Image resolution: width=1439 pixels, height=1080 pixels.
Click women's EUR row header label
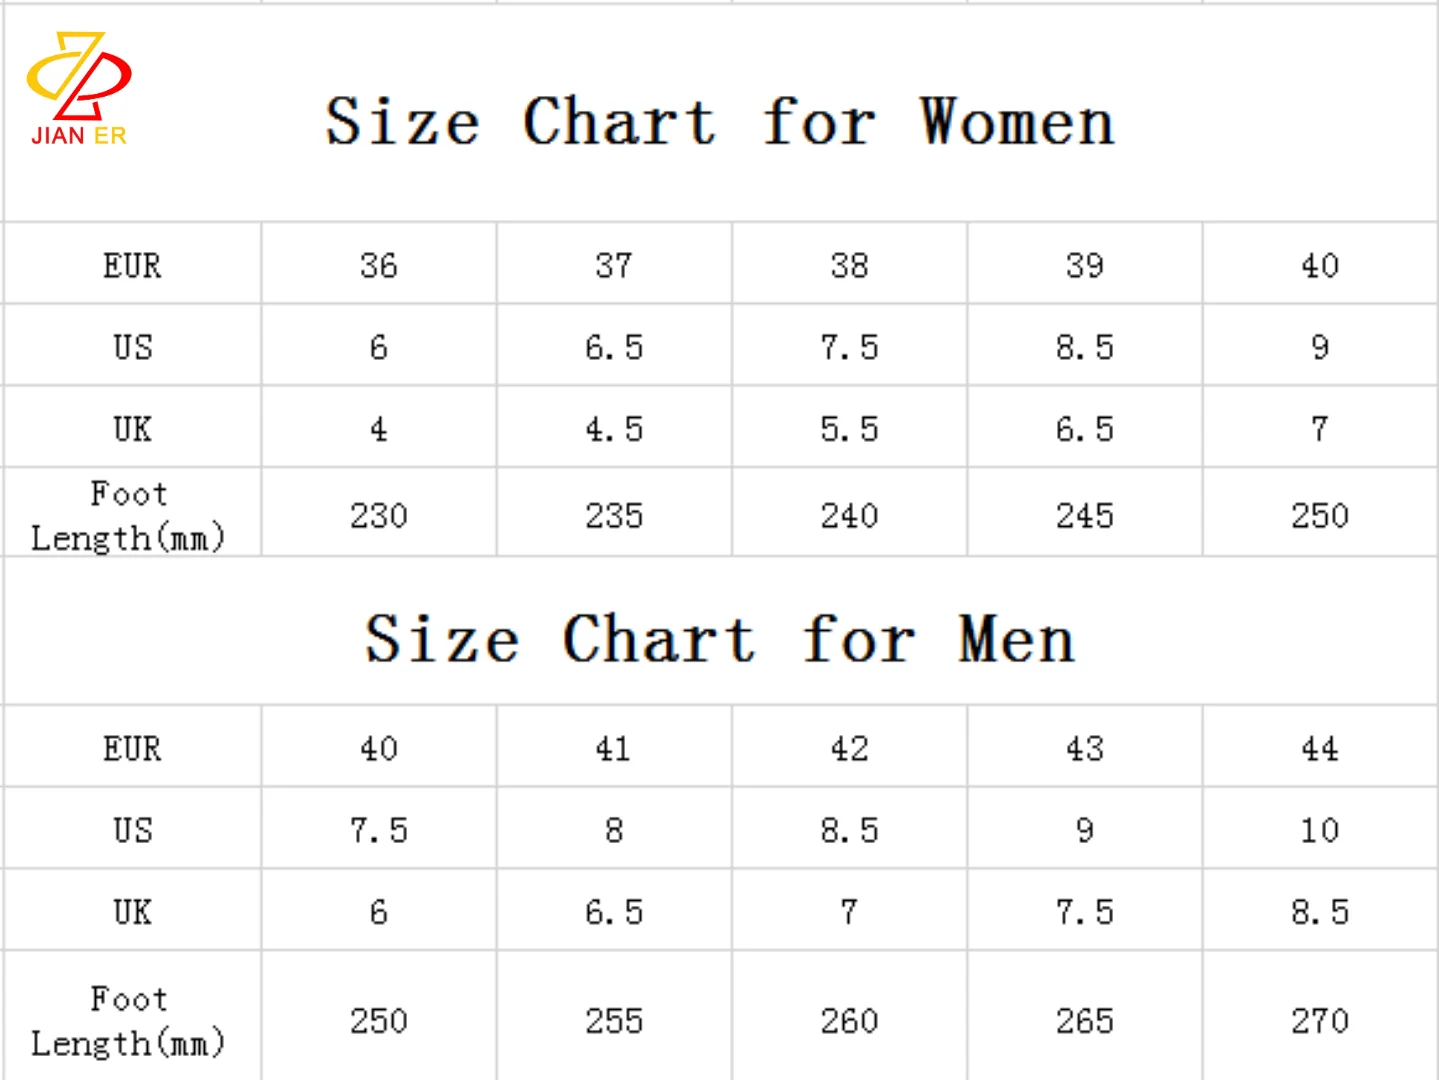[132, 266]
